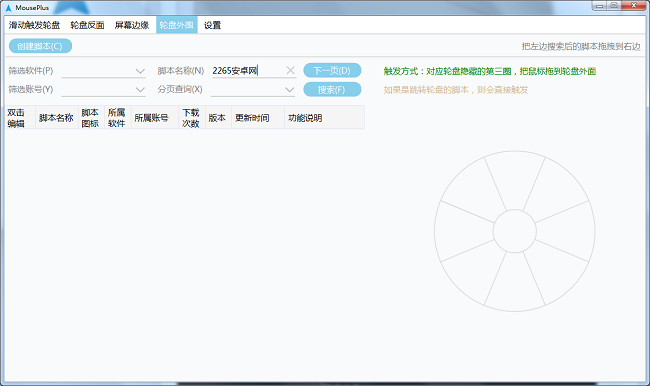
Task: Click the 创建脚本(C) button
Action: tap(40, 46)
